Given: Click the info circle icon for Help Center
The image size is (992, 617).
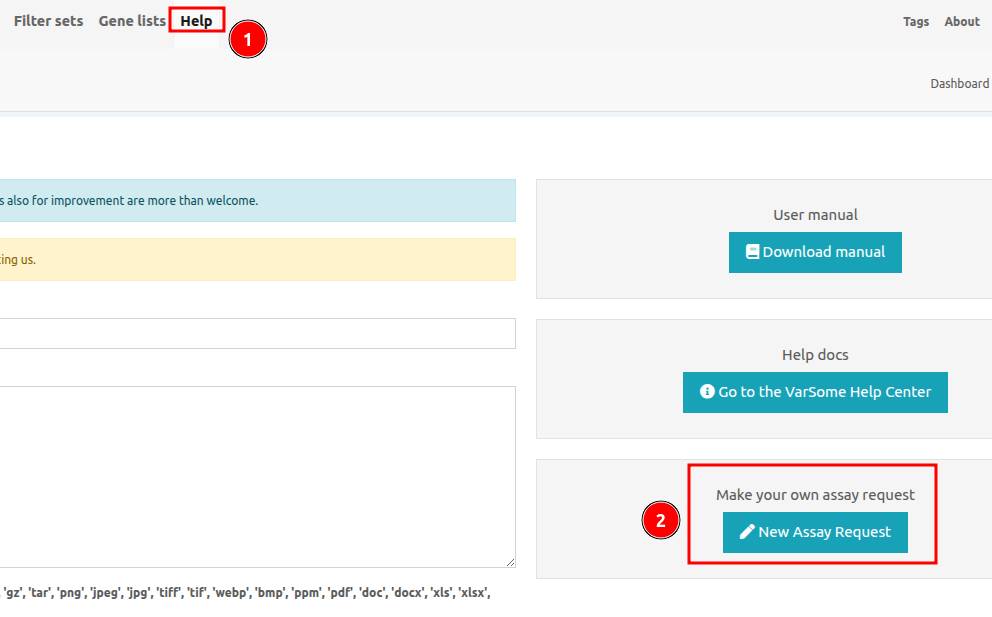Looking at the screenshot, I should pos(707,392).
